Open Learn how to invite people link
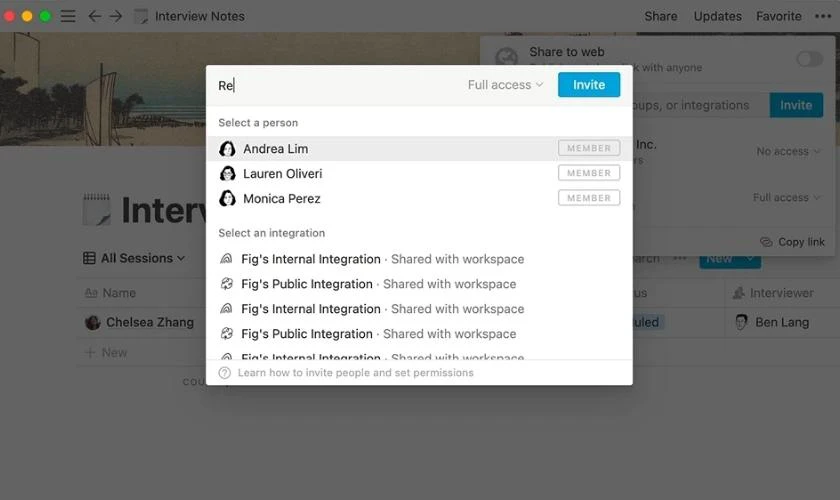Image resolution: width=840 pixels, height=500 pixels. (x=355, y=372)
